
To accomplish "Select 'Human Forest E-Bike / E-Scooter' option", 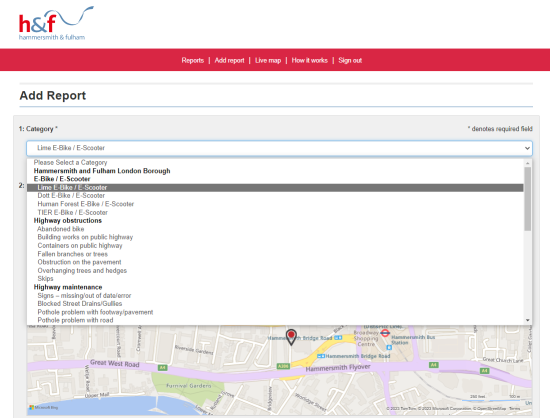I will tap(275, 204).
